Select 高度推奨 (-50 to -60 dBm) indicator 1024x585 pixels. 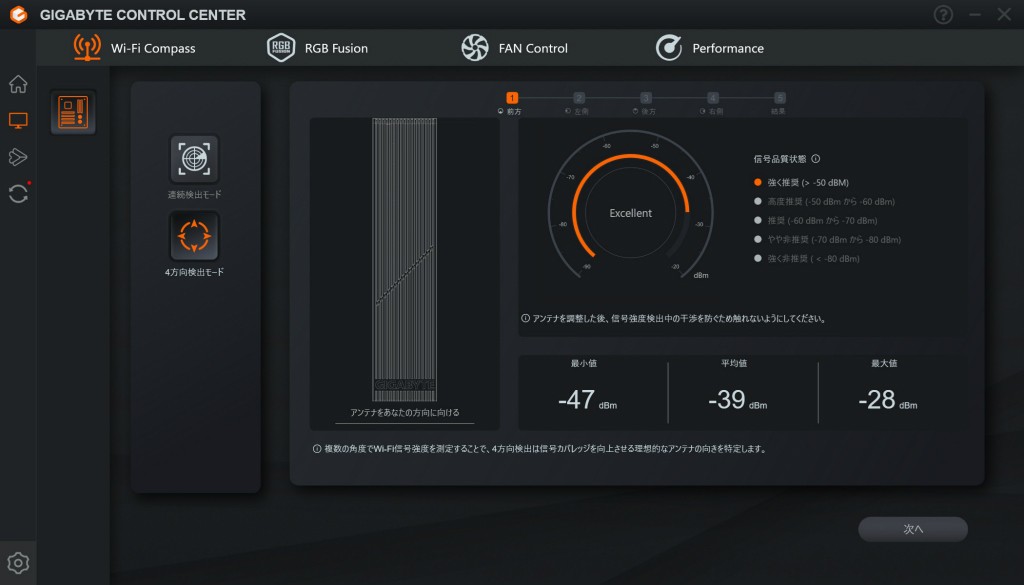pyautogui.click(x=758, y=201)
